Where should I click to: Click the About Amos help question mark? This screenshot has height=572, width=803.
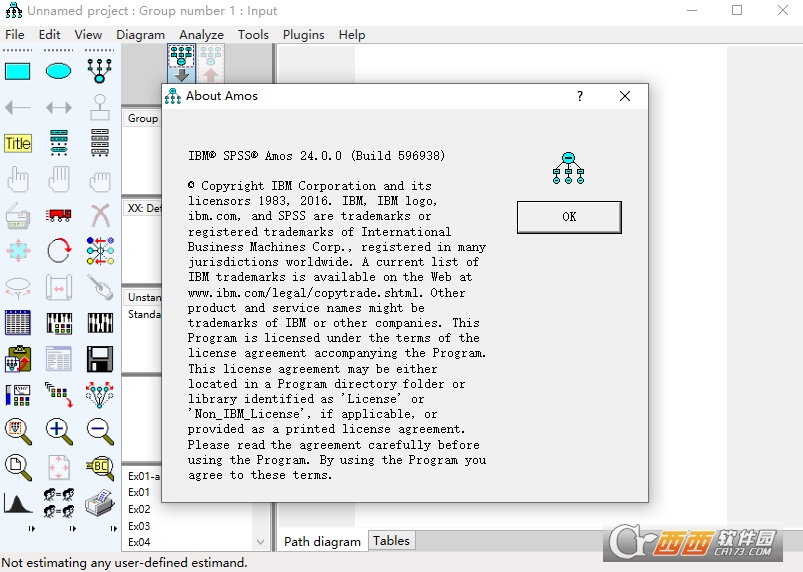pos(580,96)
